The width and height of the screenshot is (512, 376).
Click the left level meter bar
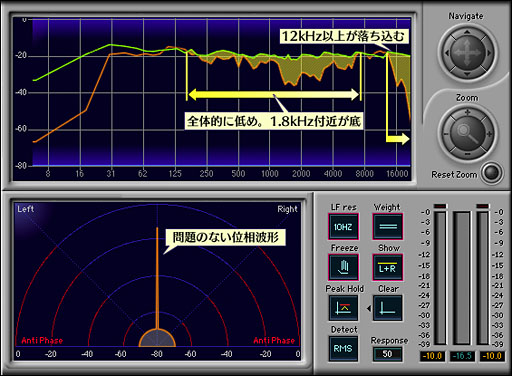(x=440, y=278)
